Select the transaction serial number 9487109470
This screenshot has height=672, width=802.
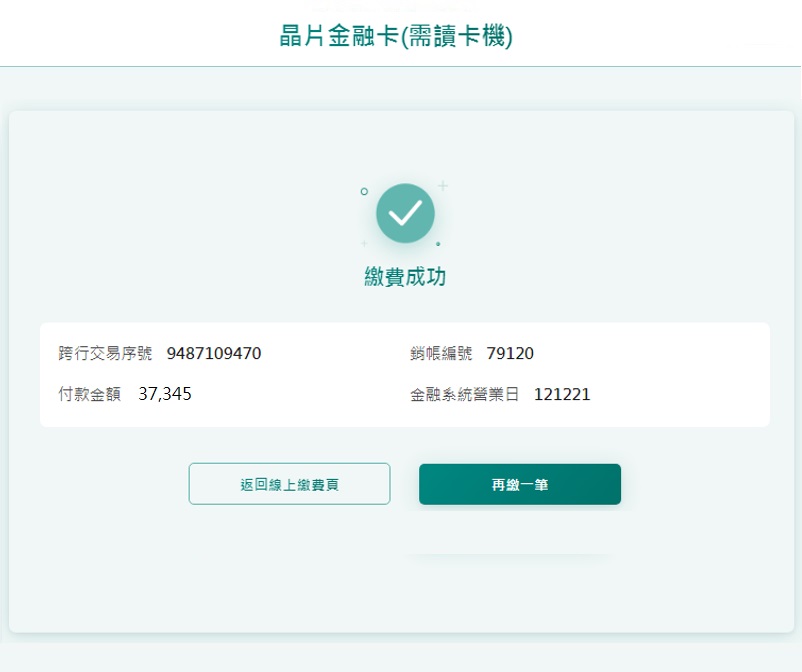(x=214, y=353)
